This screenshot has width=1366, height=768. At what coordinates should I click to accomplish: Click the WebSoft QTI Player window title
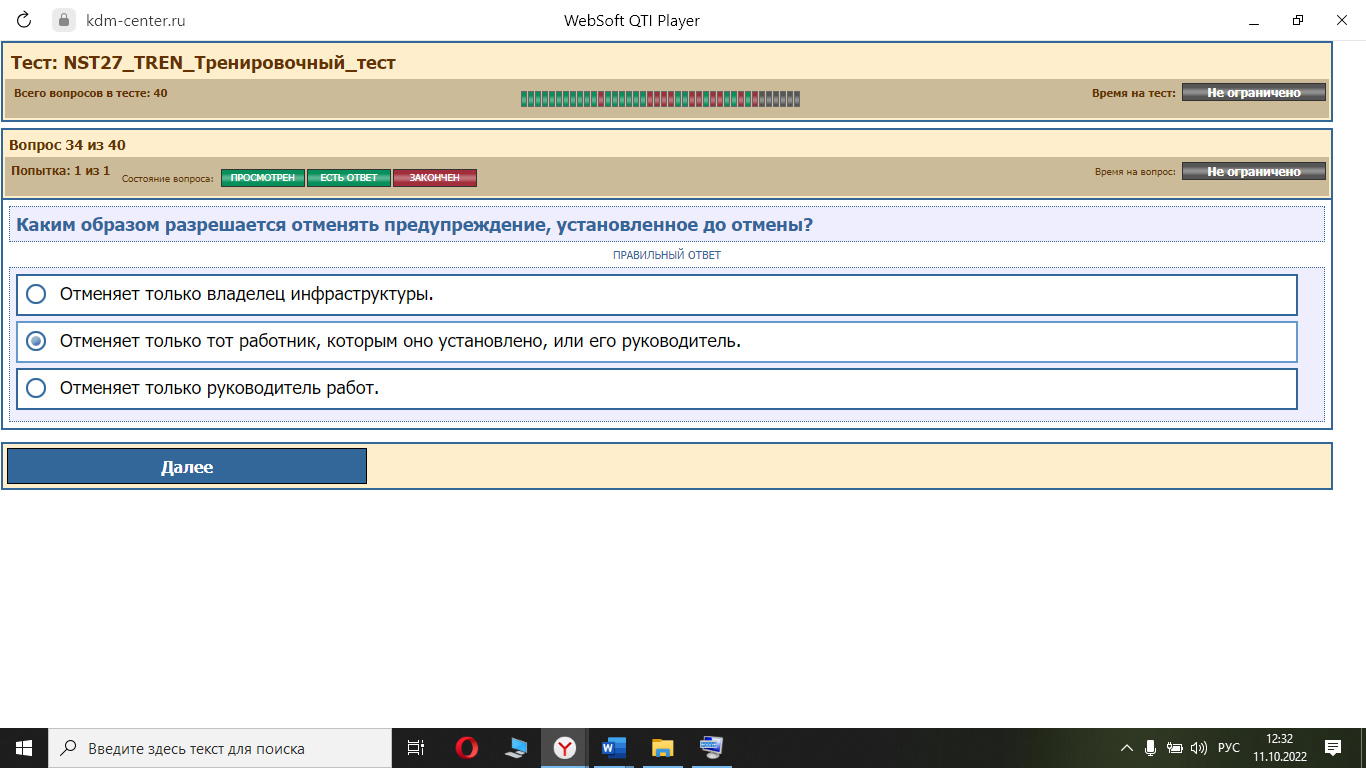632,20
